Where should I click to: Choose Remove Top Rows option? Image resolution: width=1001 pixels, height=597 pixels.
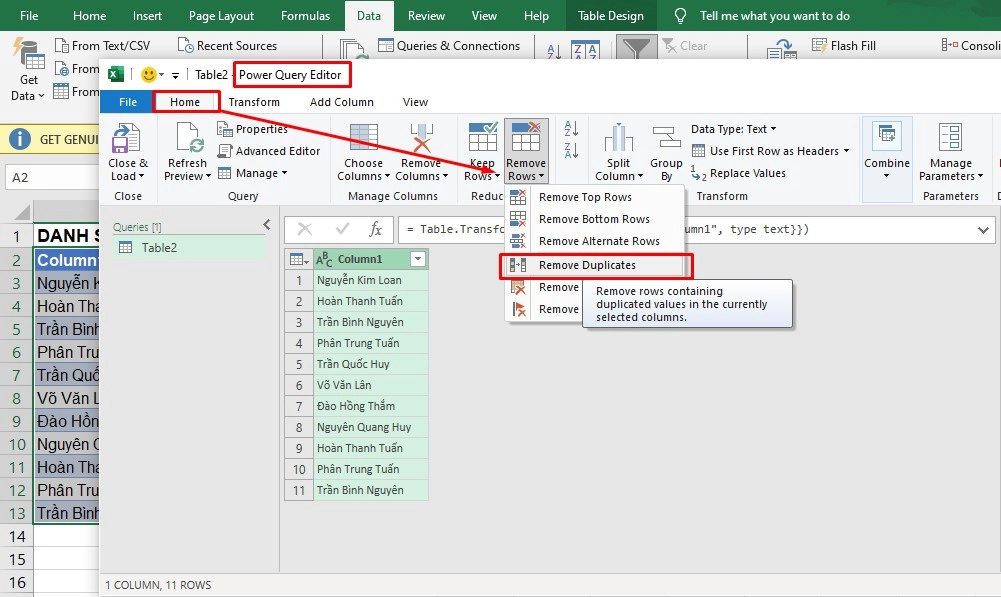pos(585,197)
